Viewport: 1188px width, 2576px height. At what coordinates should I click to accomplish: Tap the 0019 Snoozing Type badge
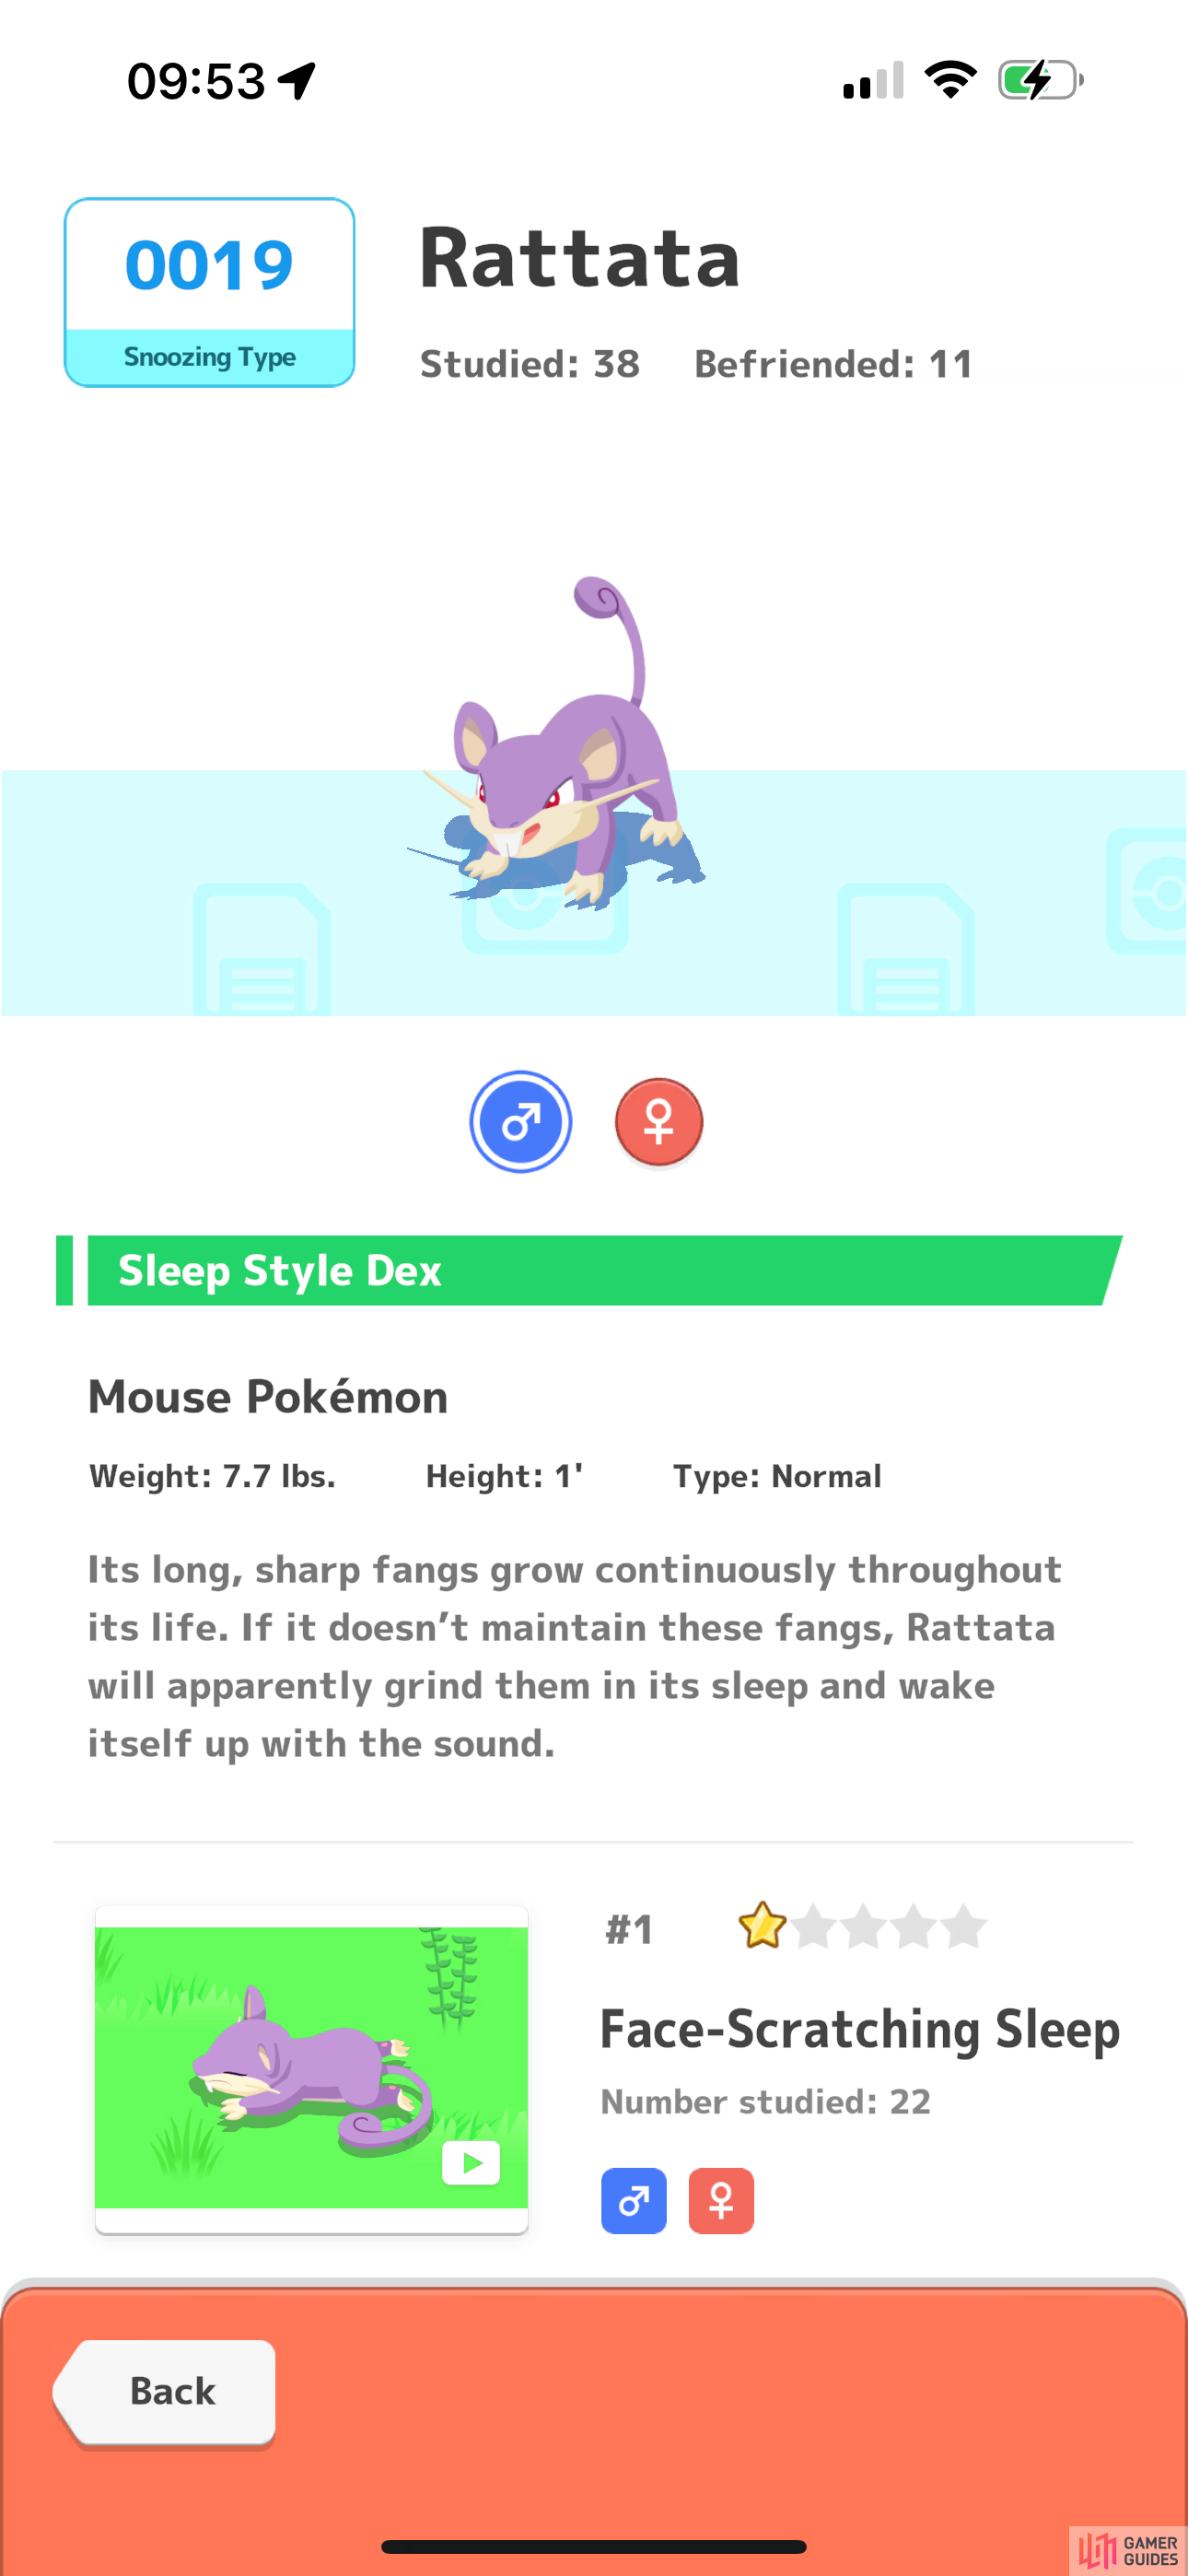210,292
